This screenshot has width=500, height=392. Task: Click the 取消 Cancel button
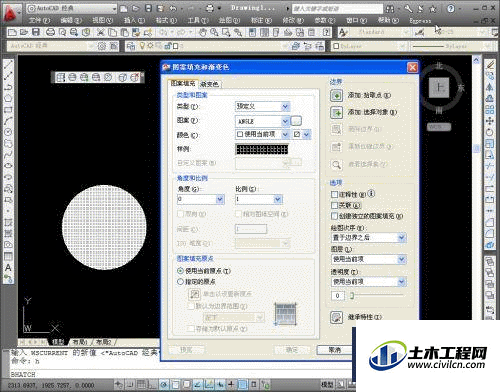pyautogui.click(x=334, y=349)
